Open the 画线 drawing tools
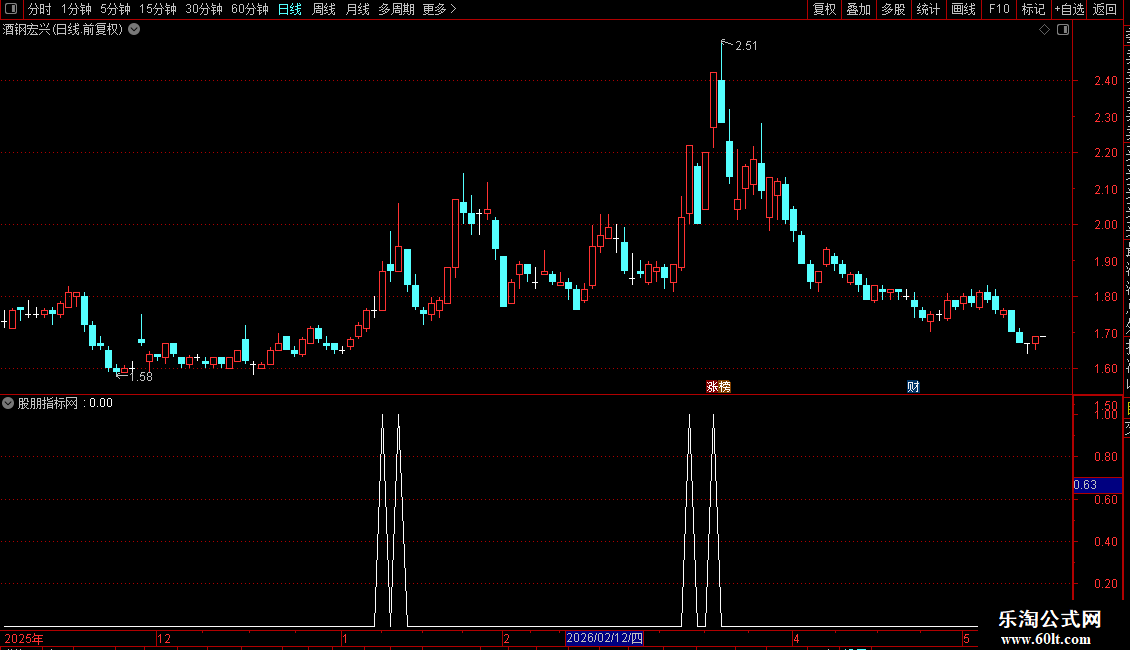Image resolution: width=1130 pixels, height=650 pixels. (963, 9)
